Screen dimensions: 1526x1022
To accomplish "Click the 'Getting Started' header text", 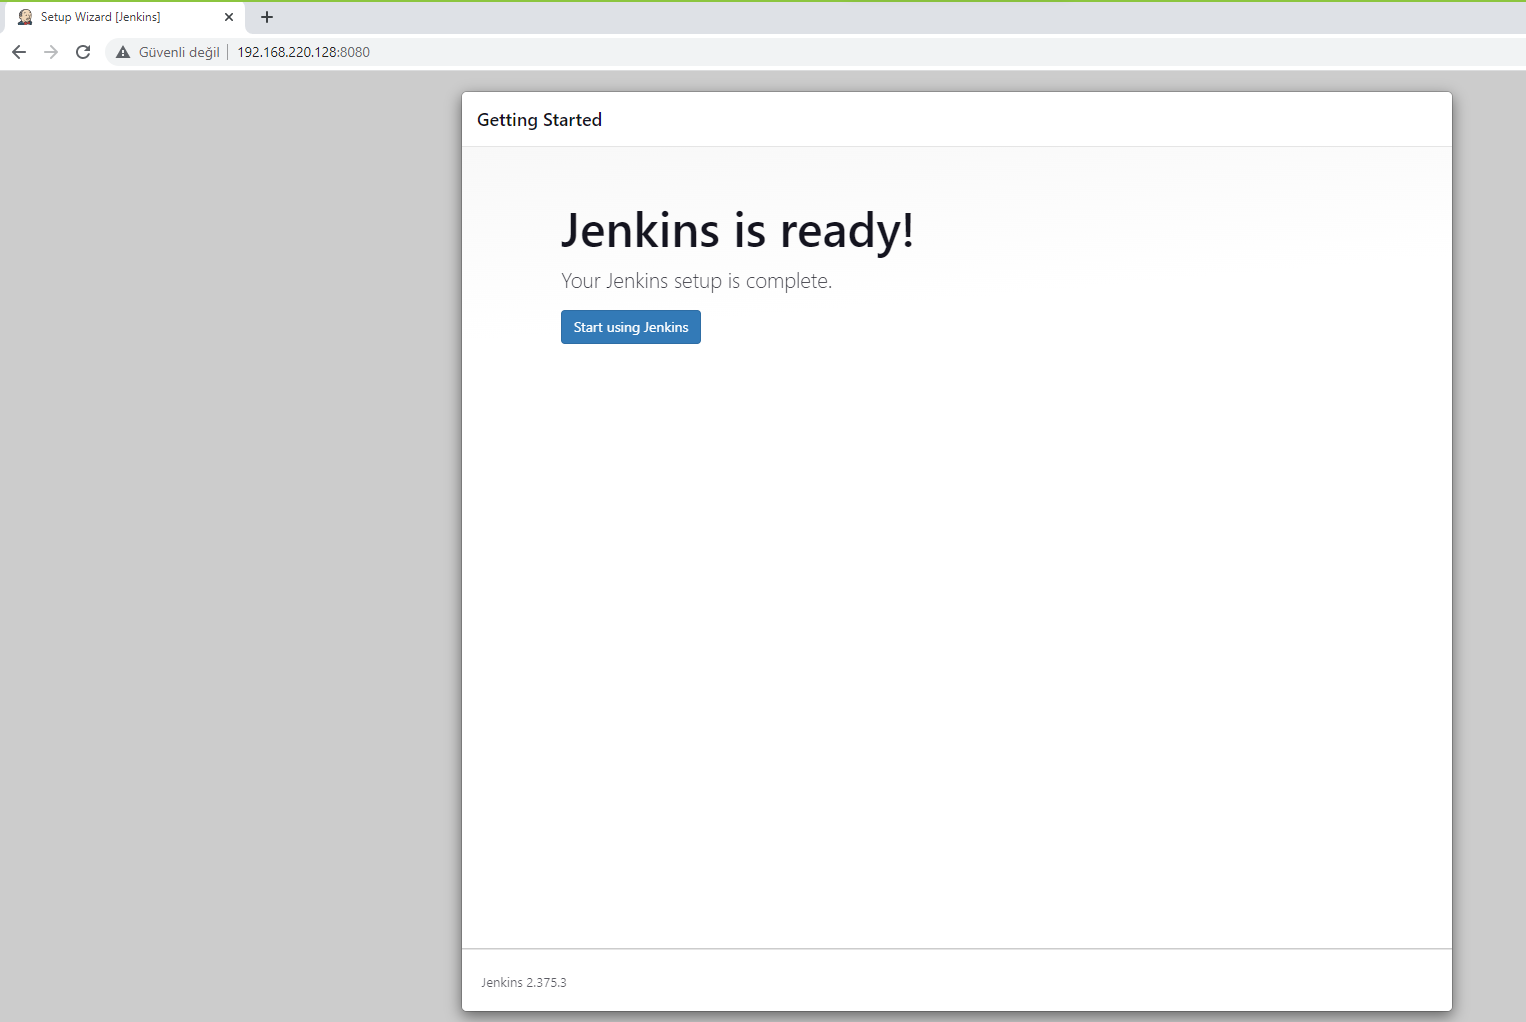I will (539, 120).
